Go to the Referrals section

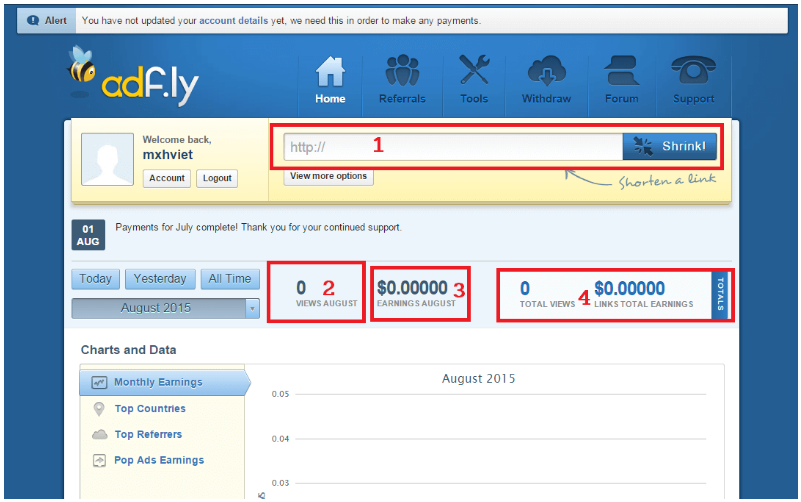pyautogui.click(x=402, y=80)
